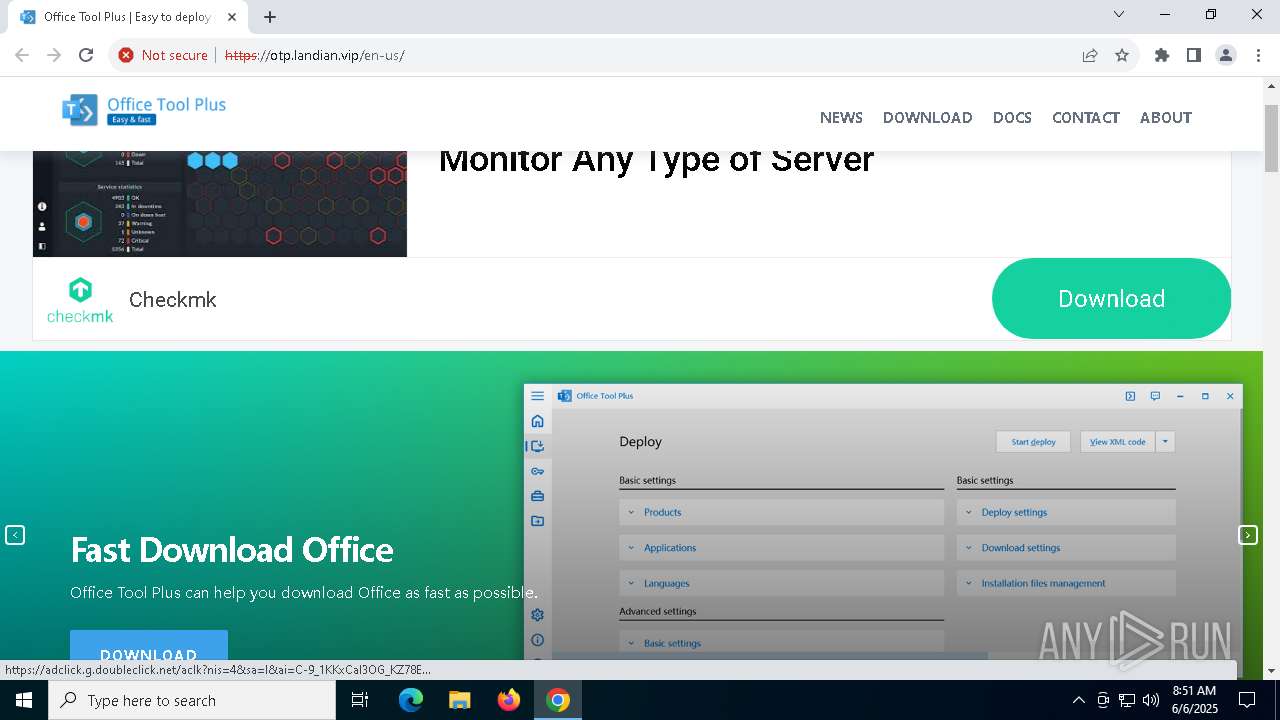Open a new browser tab

[x=270, y=17]
